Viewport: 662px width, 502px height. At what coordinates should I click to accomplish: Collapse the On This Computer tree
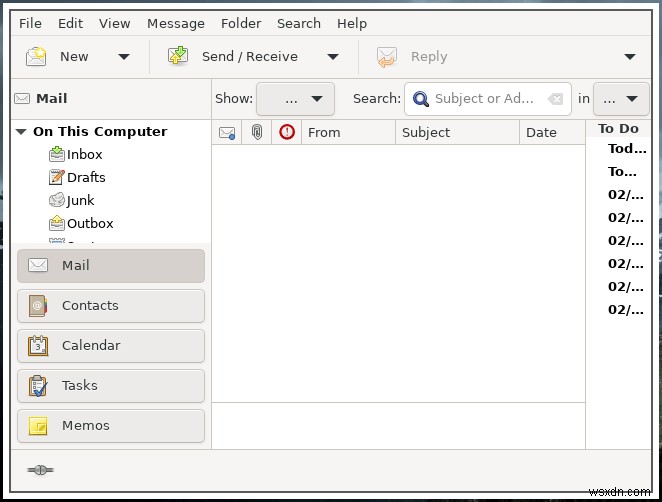click(21, 132)
